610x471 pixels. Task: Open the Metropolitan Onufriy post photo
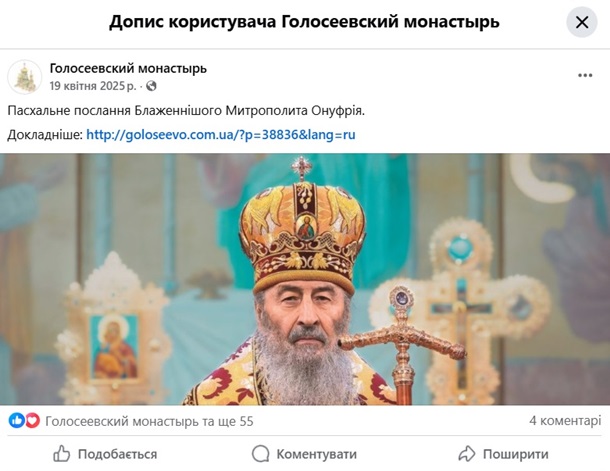pos(305,279)
